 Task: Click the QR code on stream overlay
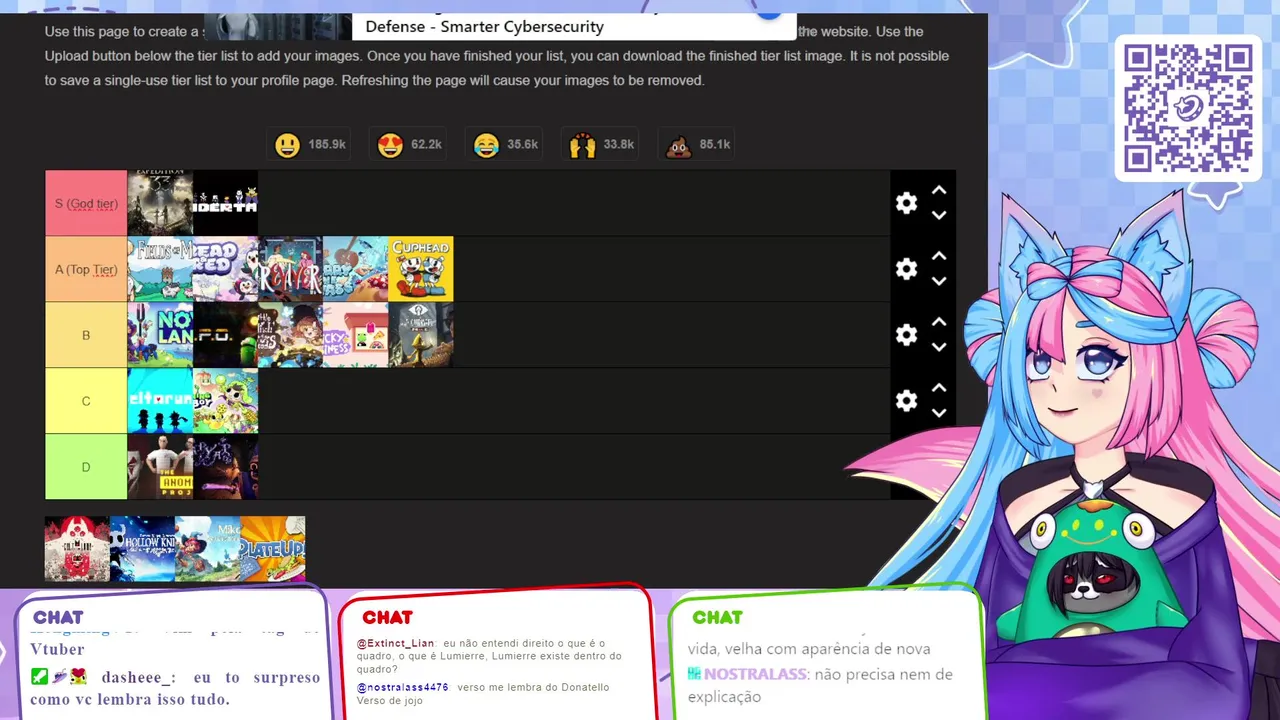coord(1188,108)
